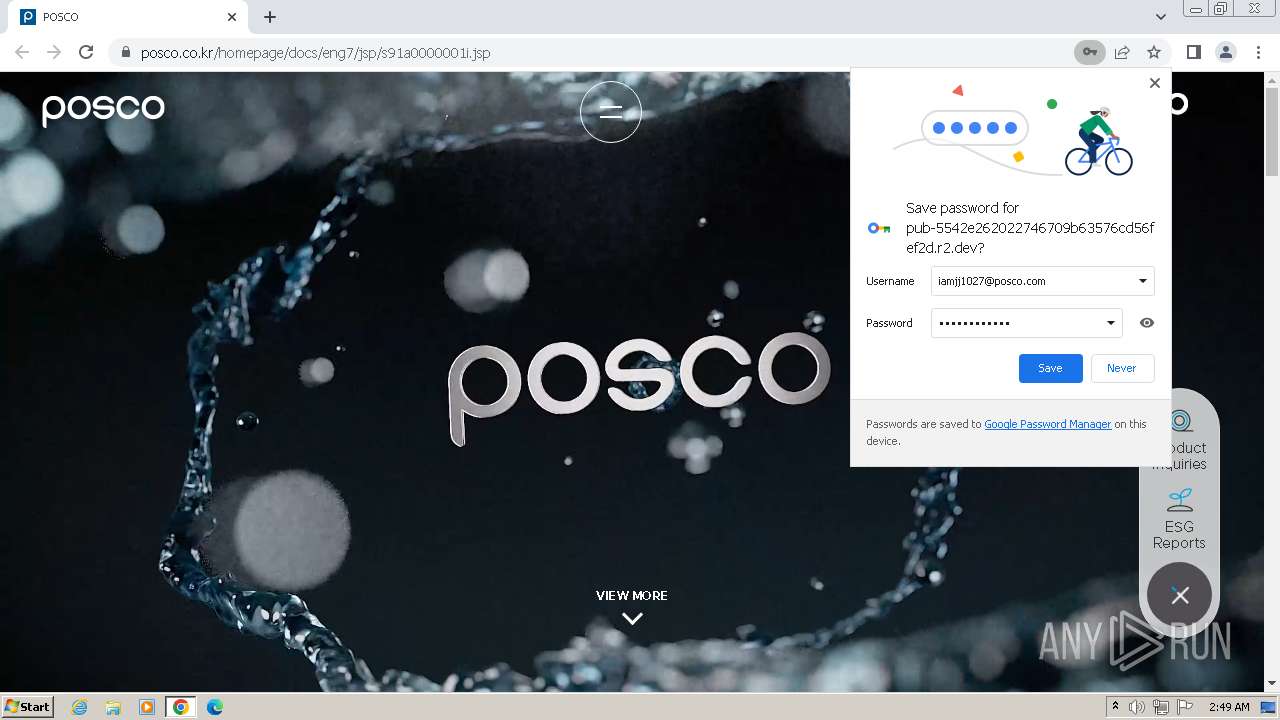
Task: Open the volume speaker tray icon
Action: (1137, 707)
